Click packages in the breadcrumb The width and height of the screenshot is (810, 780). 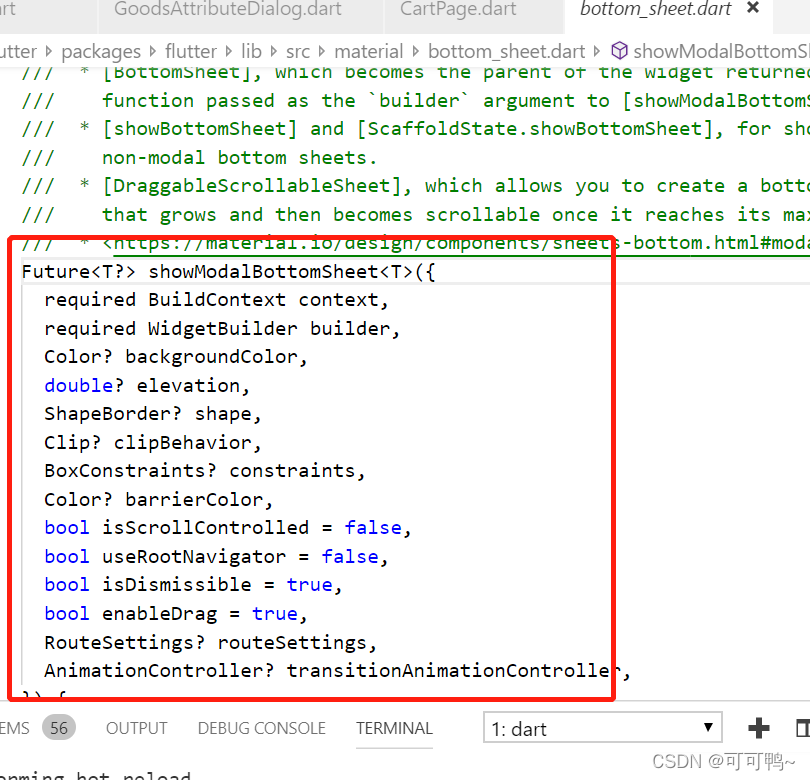click(x=101, y=52)
